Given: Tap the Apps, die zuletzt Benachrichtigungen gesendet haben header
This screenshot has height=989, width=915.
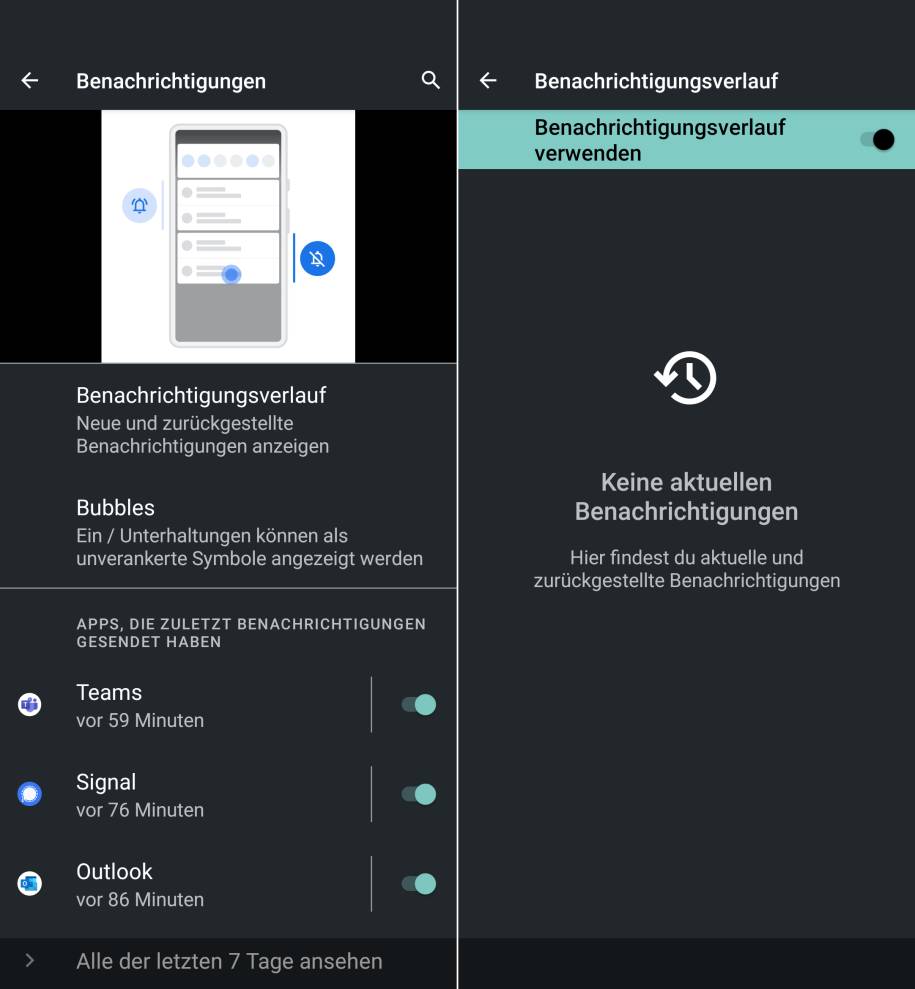Looking at the screenshot, I should (251, 633).
